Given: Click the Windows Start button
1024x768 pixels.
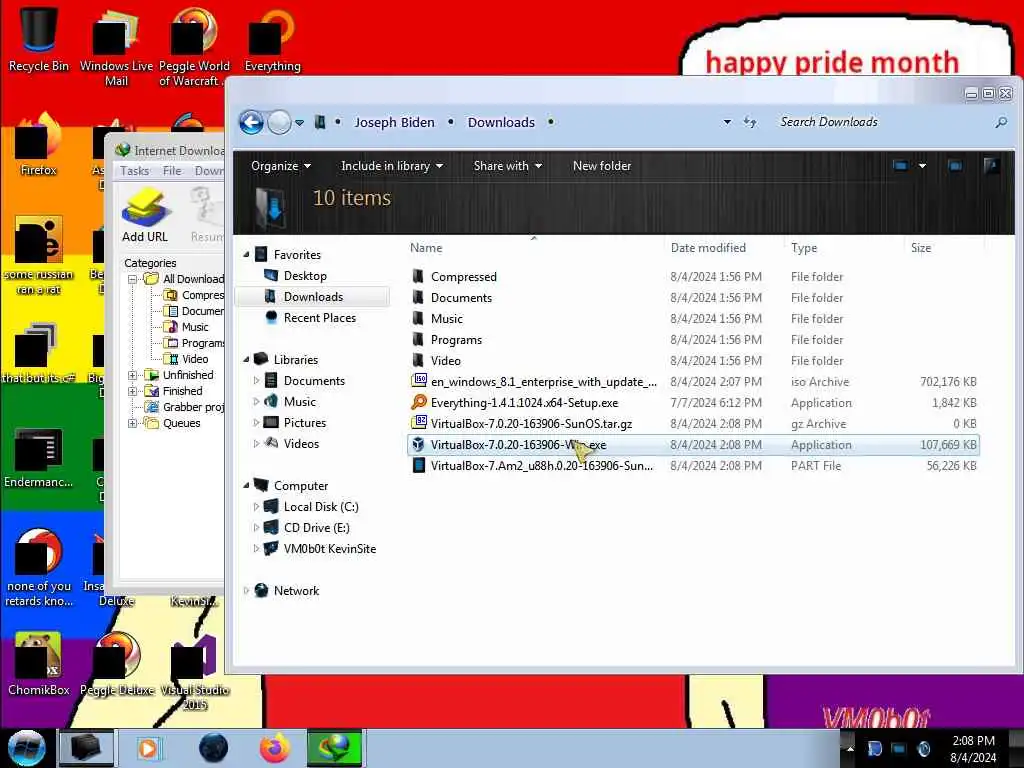Looking at the screenshot, I should coord(26,748).
